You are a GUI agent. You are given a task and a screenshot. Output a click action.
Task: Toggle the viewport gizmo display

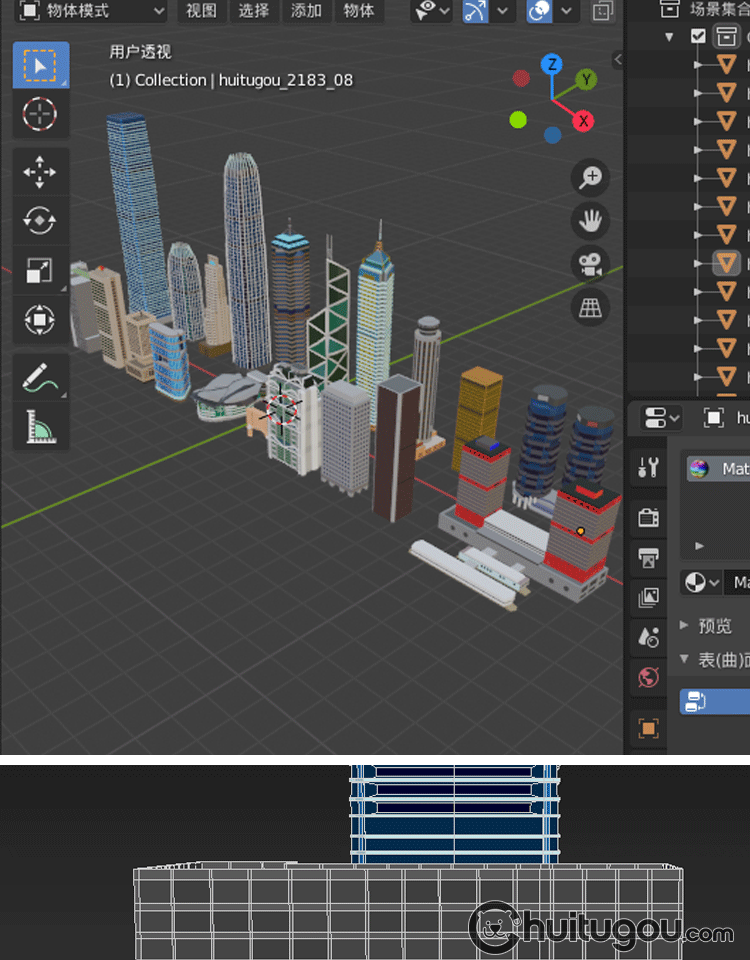[x=476, y=11]
